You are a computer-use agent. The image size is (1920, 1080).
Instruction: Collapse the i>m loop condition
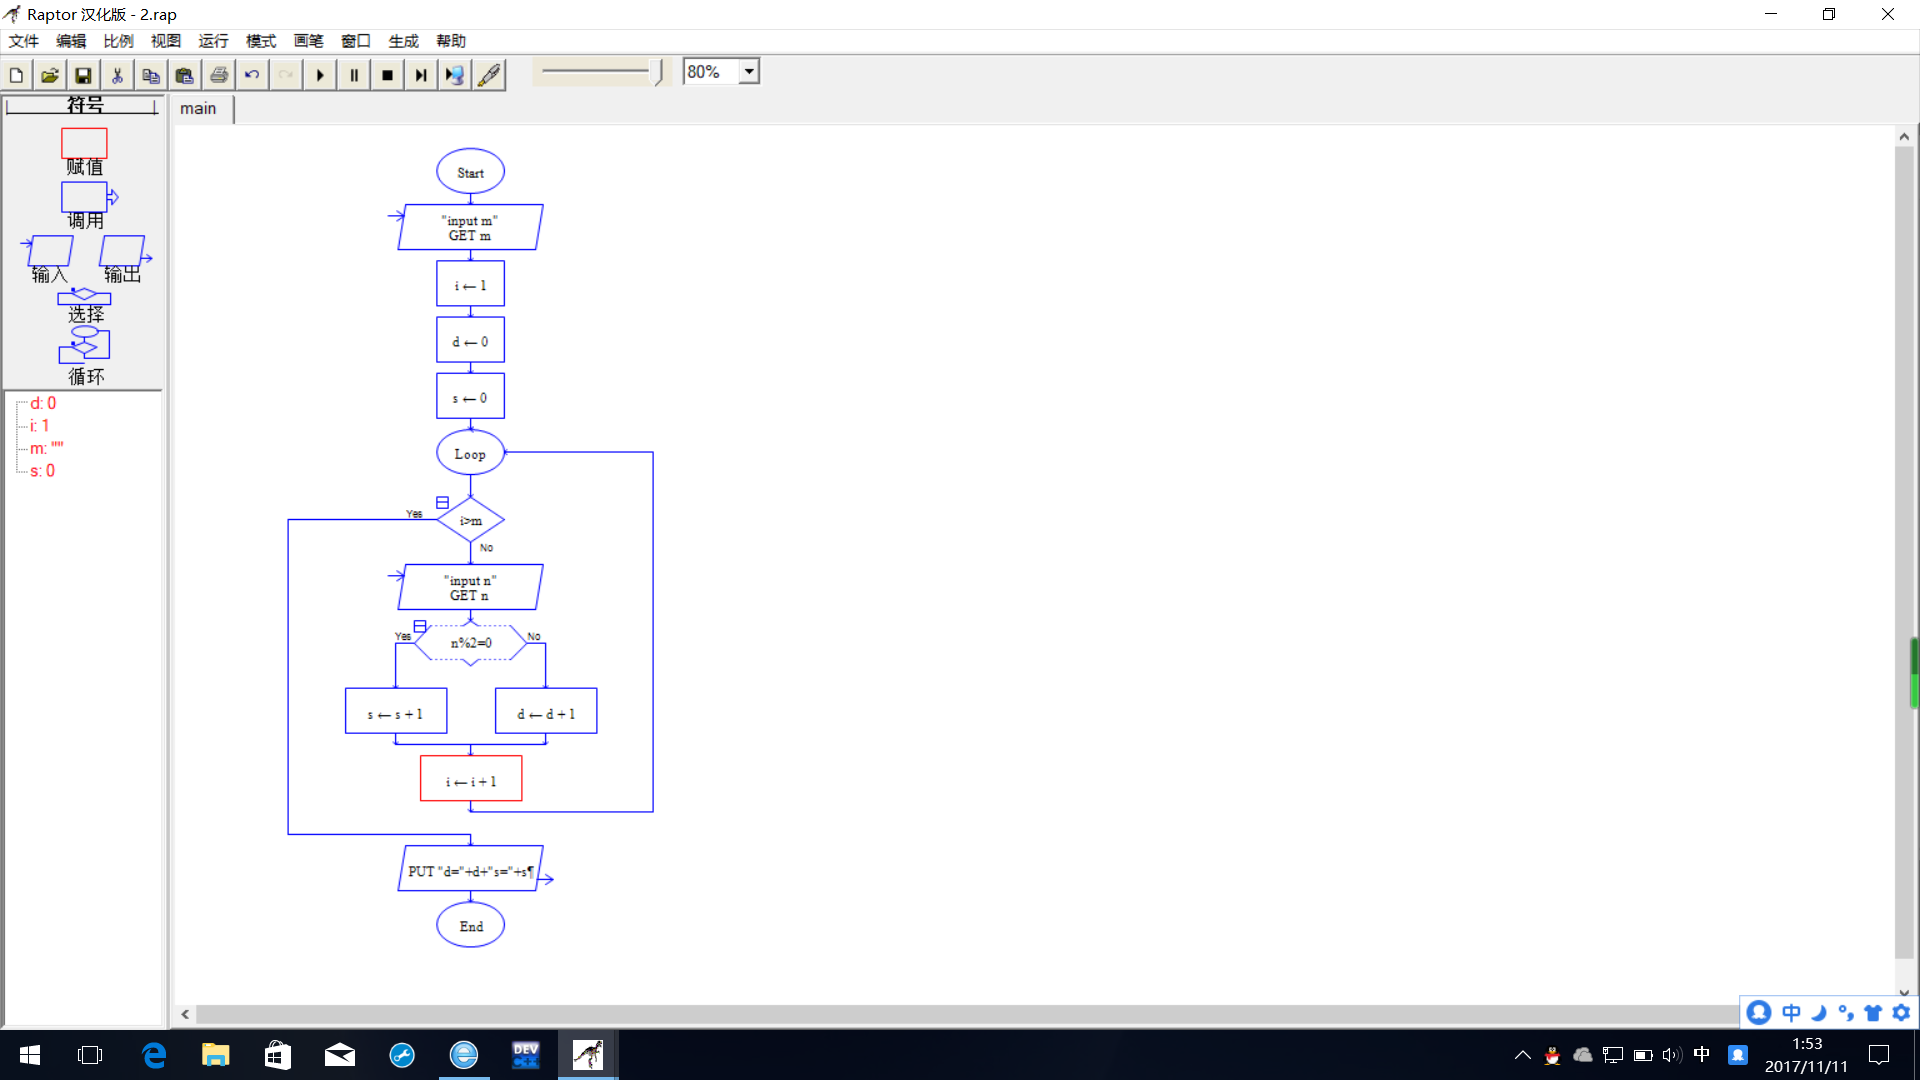[x=442, y=502]
